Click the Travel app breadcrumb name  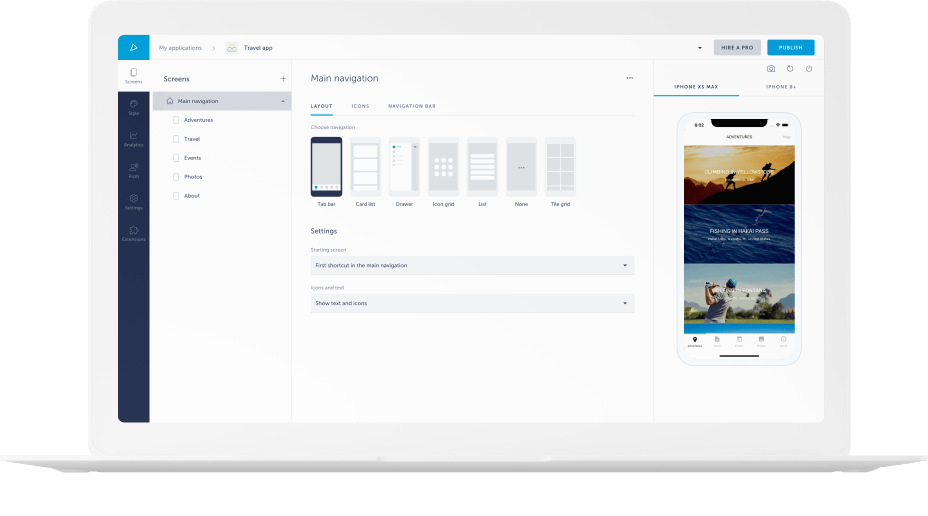click(258, 48)
